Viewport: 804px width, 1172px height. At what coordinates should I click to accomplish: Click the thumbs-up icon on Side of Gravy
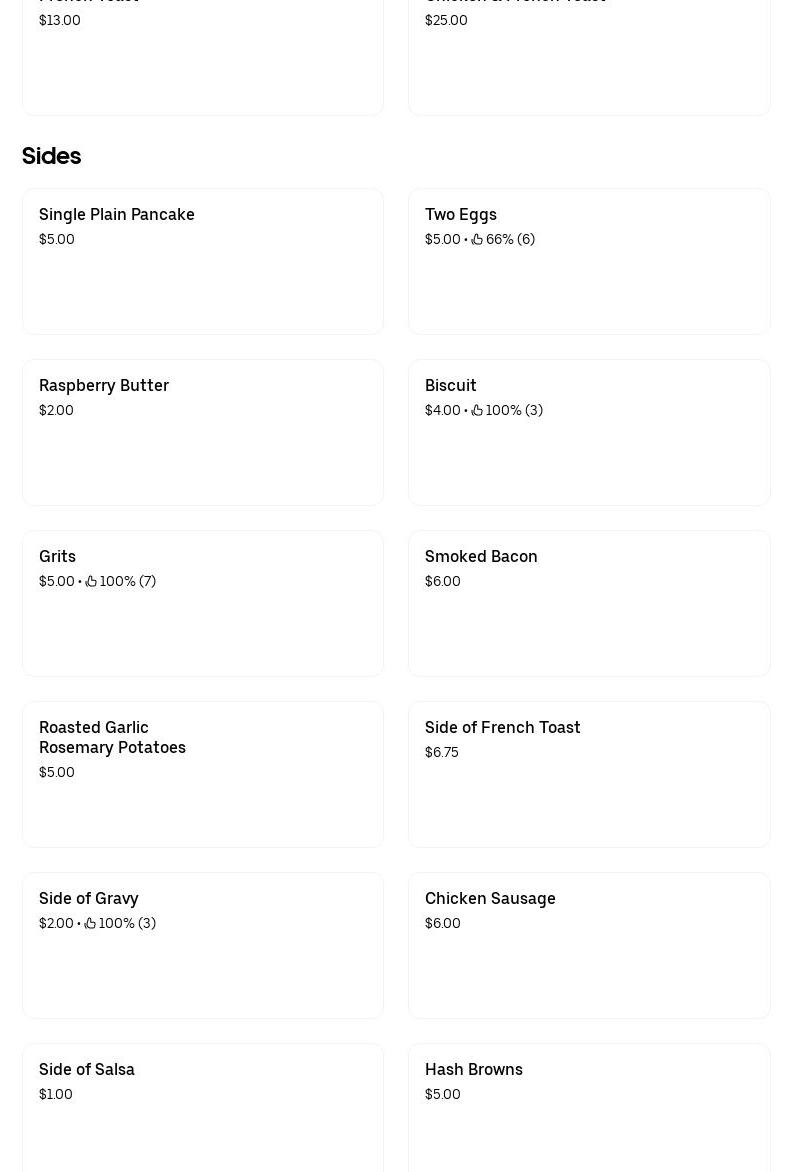[91, 923]
